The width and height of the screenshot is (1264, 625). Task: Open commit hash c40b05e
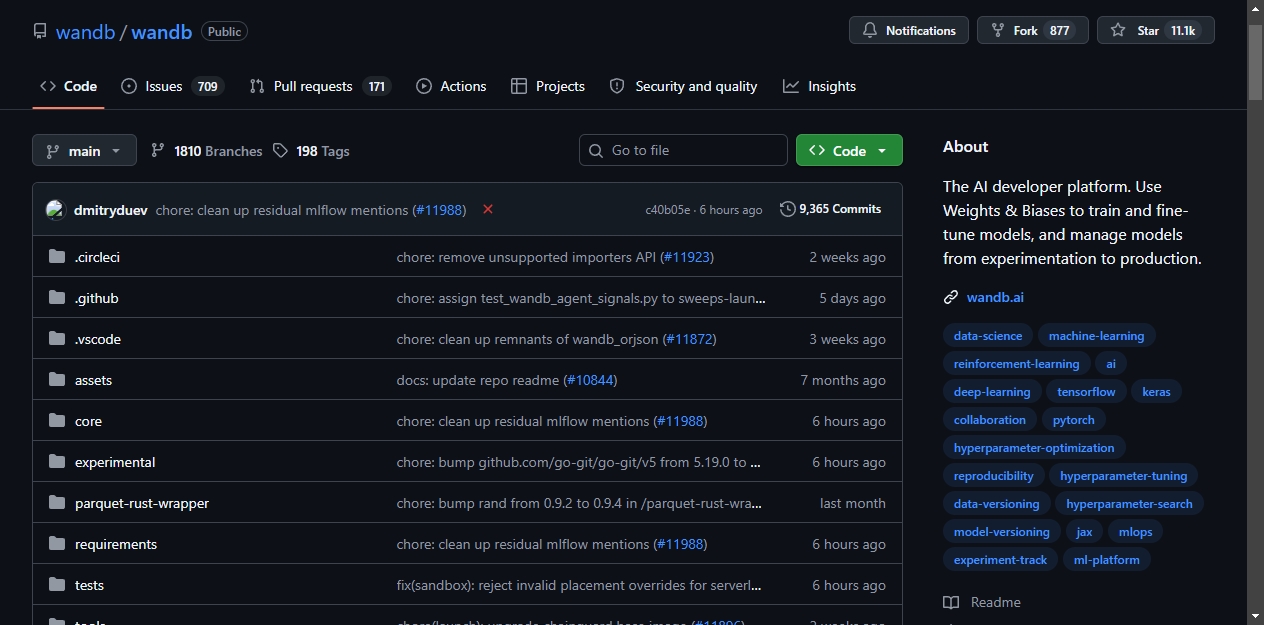coord(668,210)
